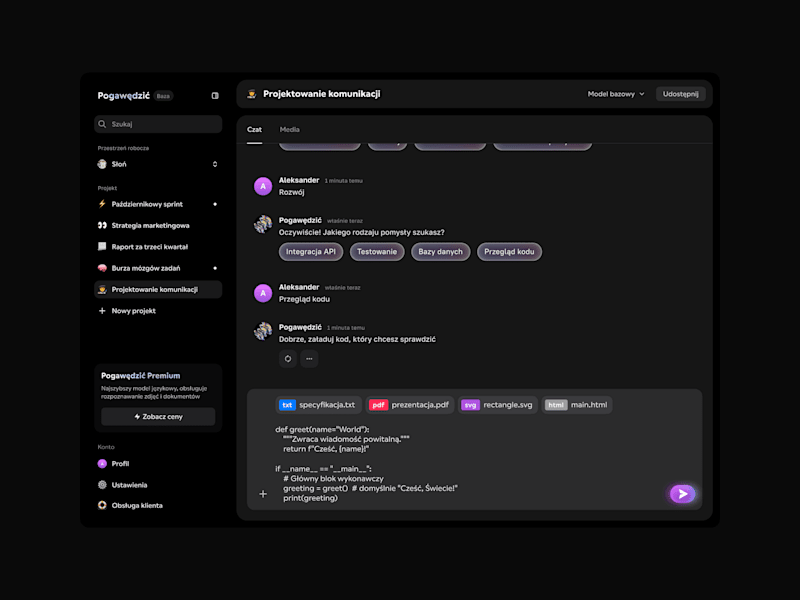Click the Słoń workspace avatar

pyautogui.click(x=102, y=164)
